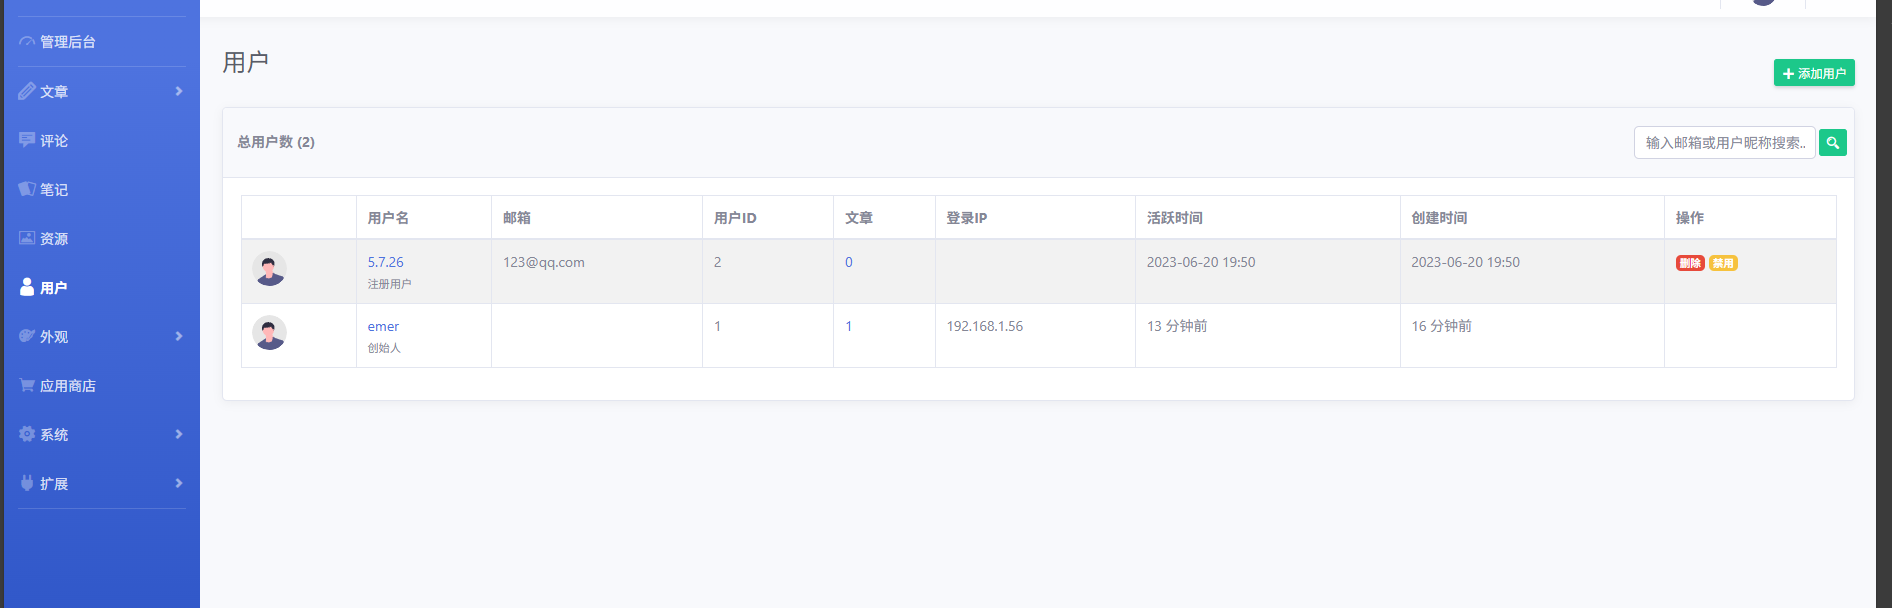Click avatar thumbnail of user 5.7.26
The height and width of the screenshot is (608, 1892).
(269, 270)
